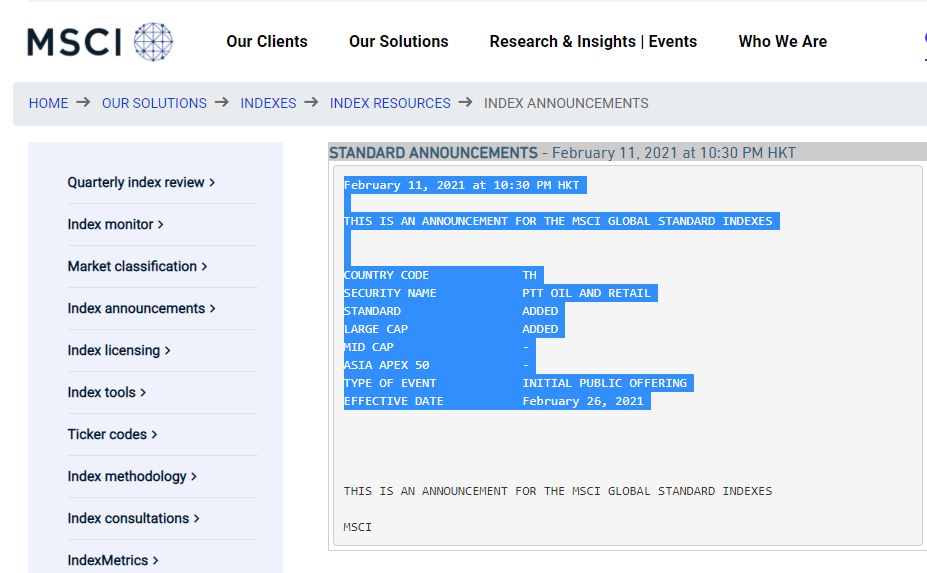Open the Our Clients menu
Screen dimensions: 927x573
pos(267,41)
